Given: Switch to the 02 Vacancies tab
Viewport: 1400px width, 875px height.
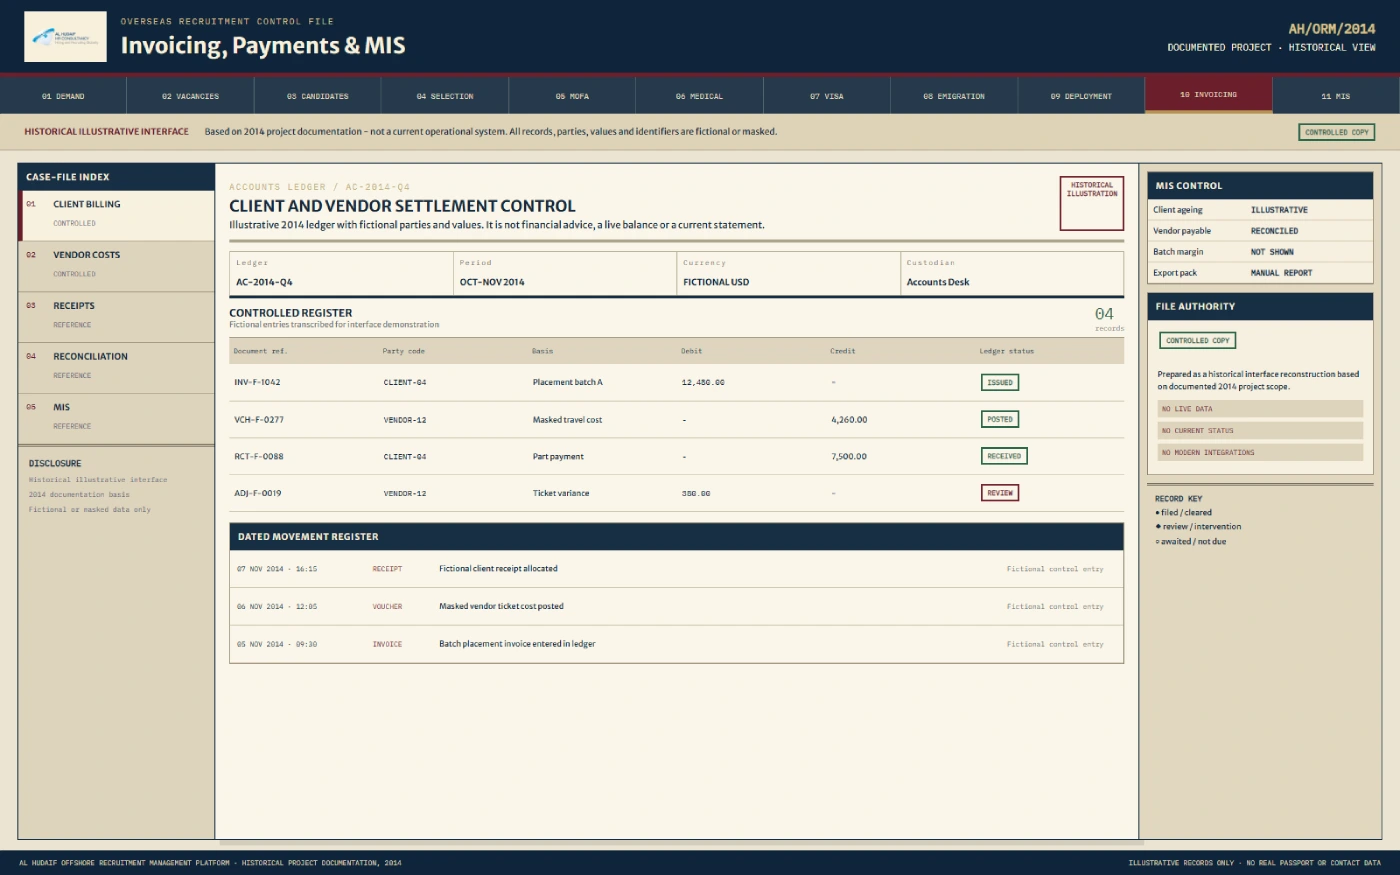Looking at the screenshot, I should tap(190, 96).
